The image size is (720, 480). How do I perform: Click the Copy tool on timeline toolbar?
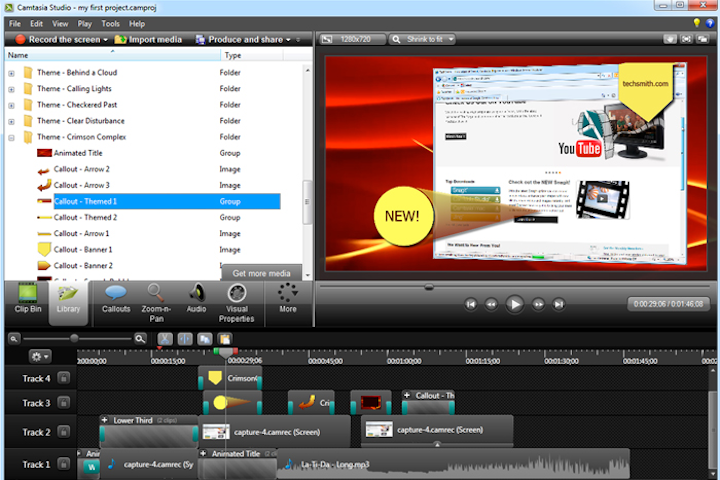point(205,339)
